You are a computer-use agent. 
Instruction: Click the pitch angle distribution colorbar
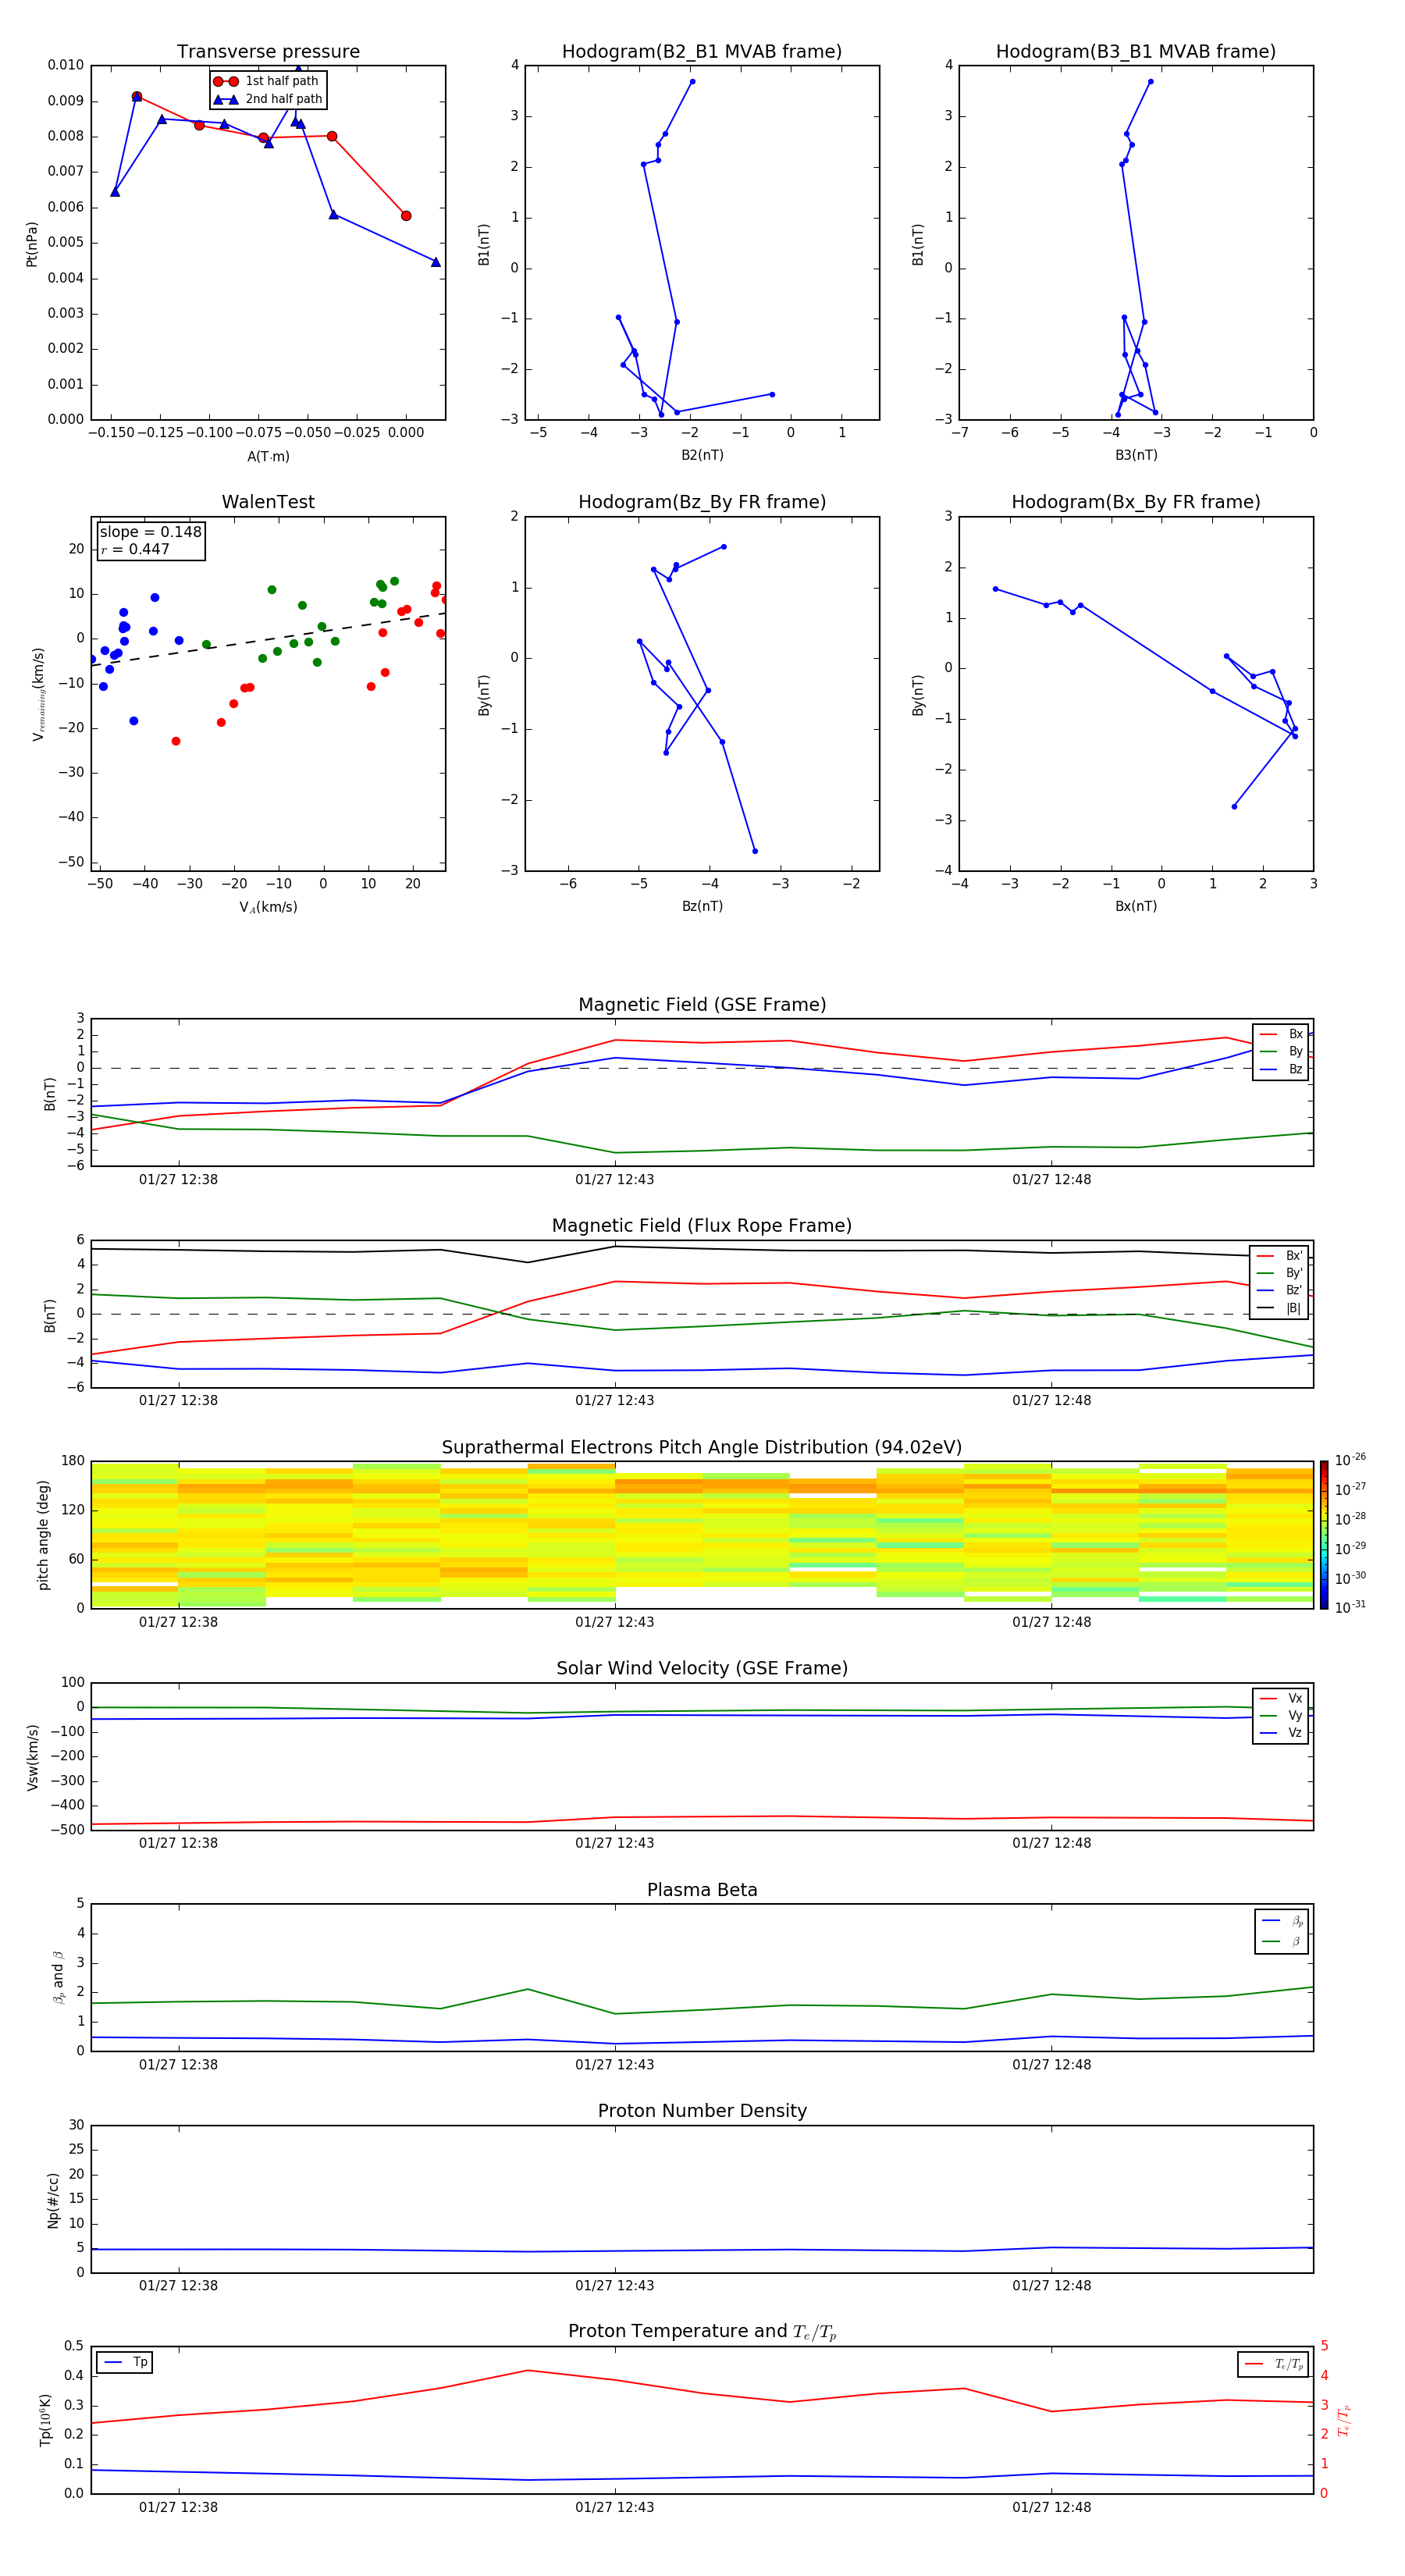pyautogui.click(x=1324, y=1535)
